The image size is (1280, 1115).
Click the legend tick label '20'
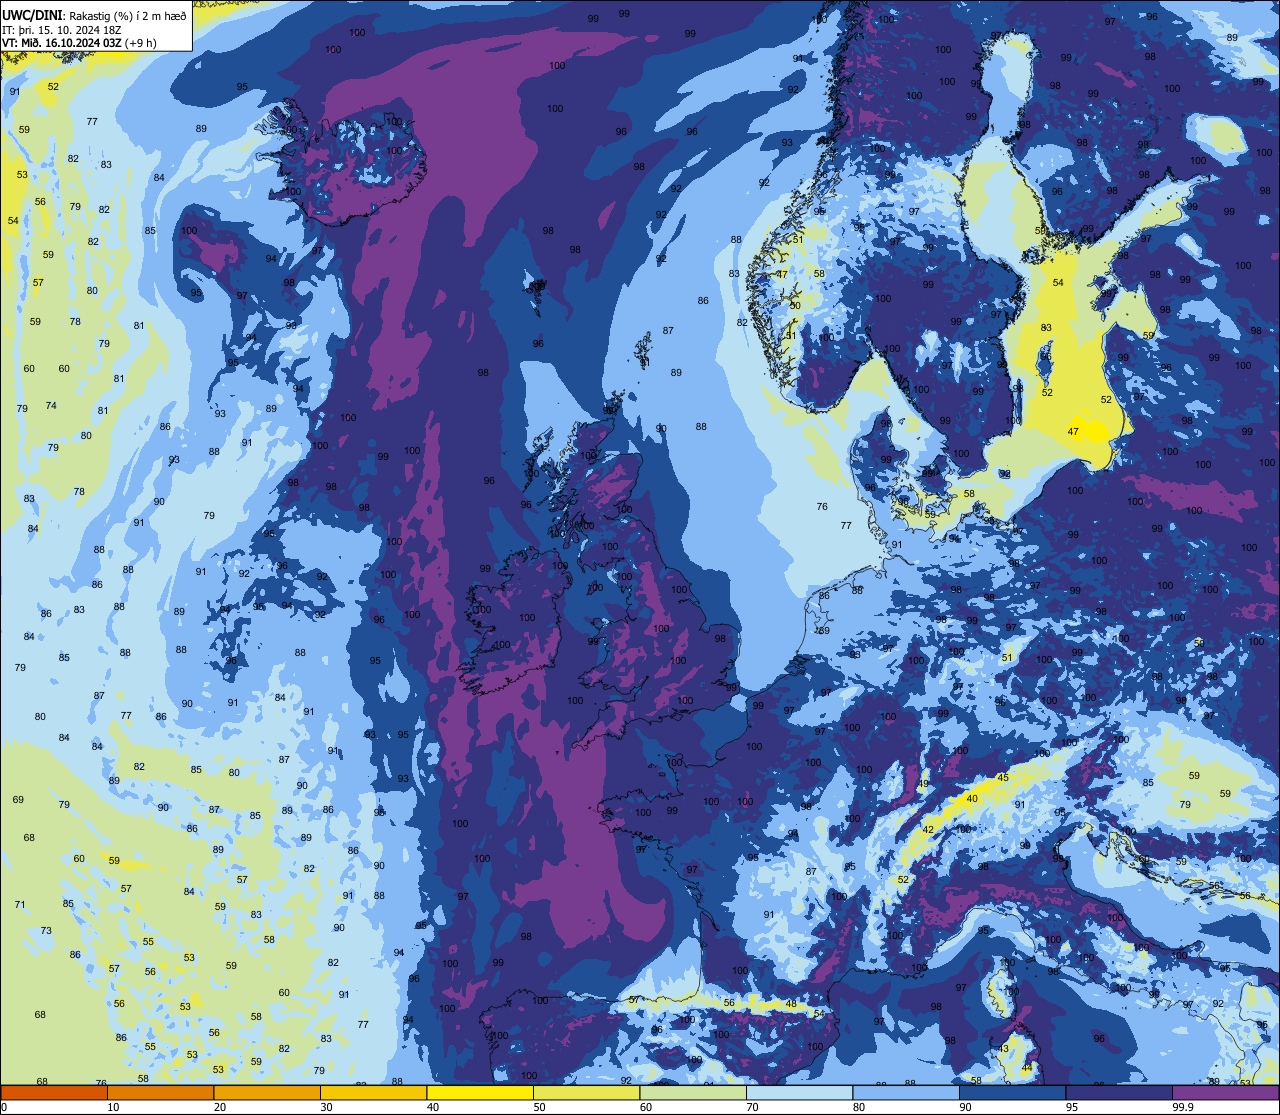(220, 1107)
